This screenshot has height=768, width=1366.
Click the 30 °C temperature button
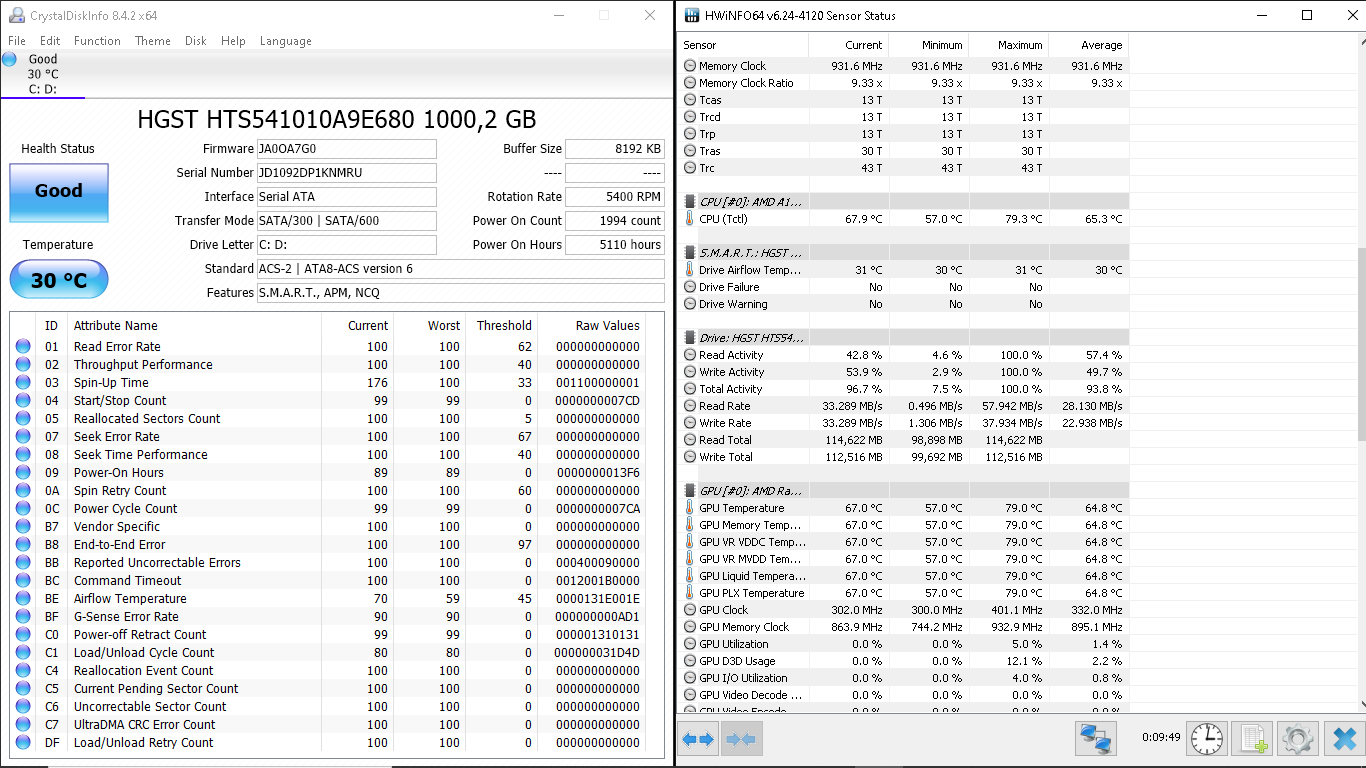pos(59,280)
